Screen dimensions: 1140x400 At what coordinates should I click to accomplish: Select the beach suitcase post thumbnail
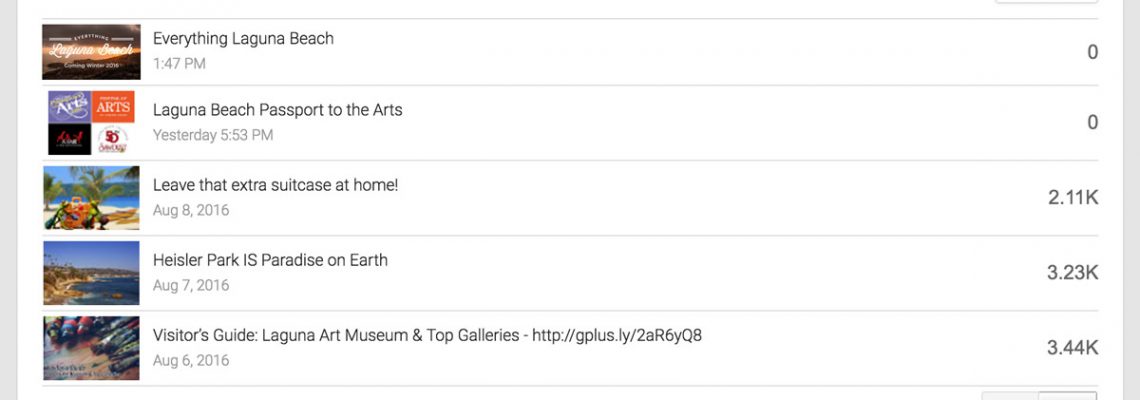[x=91, y=198]
